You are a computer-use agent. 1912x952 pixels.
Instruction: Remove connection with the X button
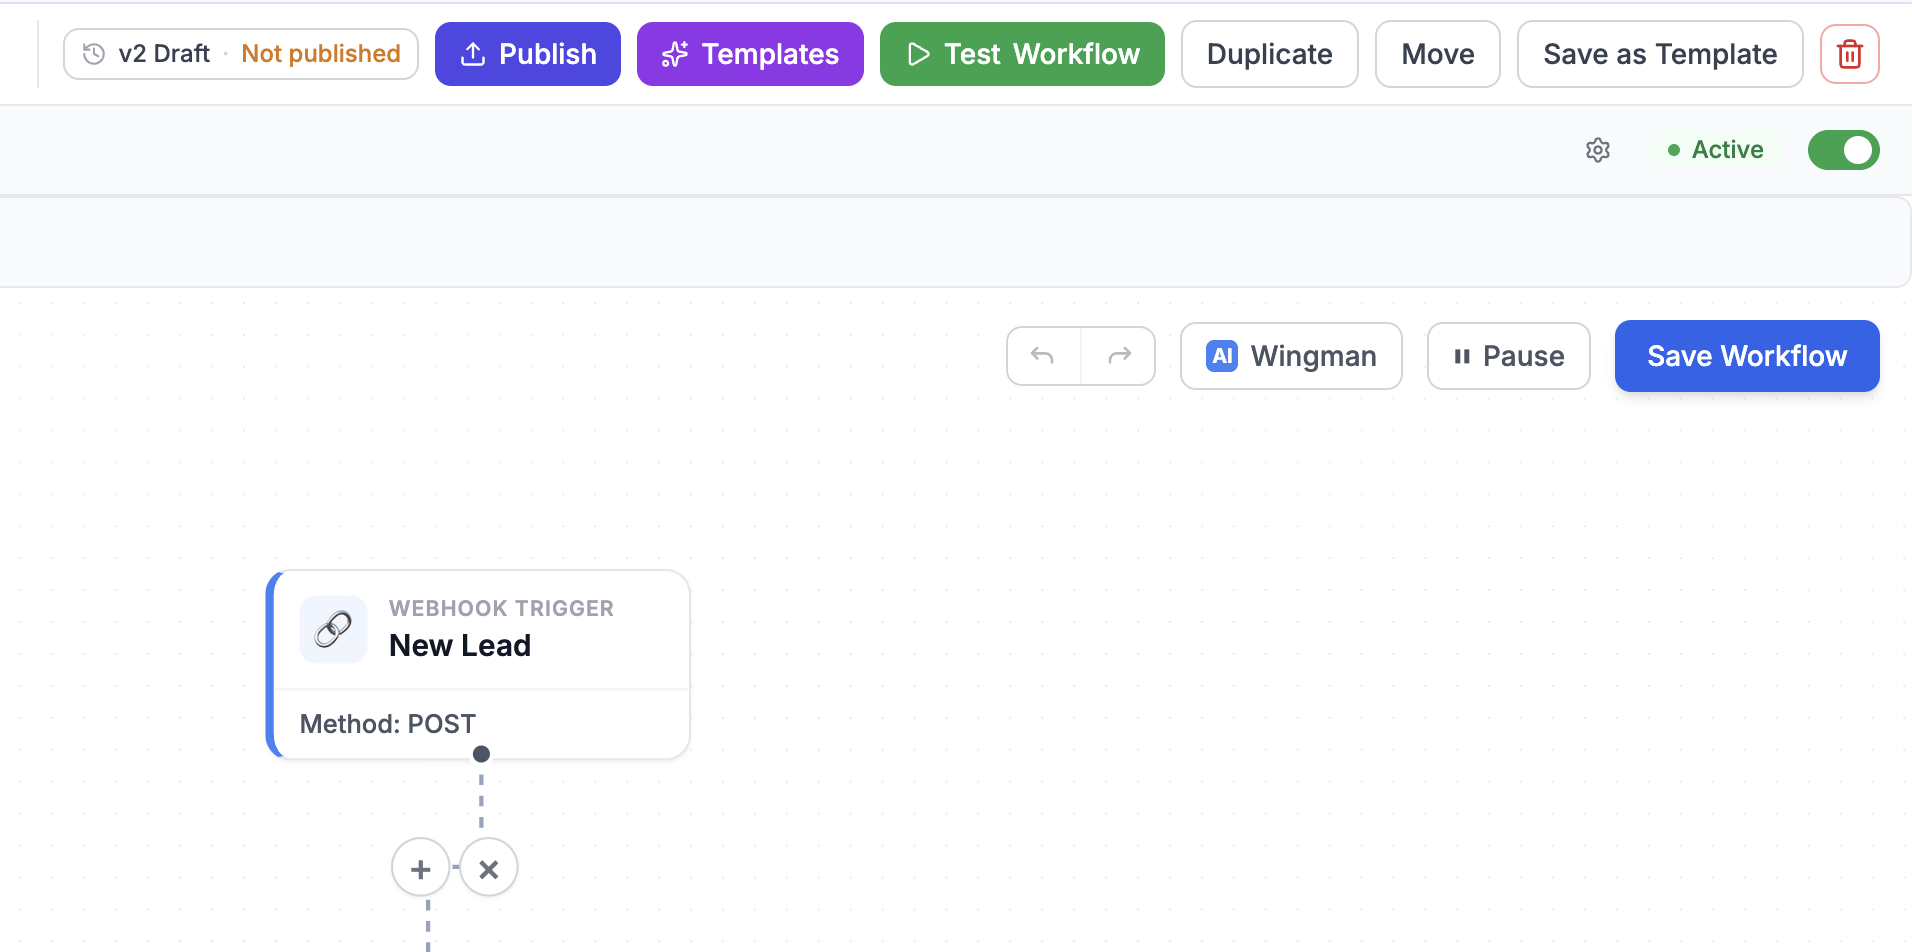click(488, 868)
